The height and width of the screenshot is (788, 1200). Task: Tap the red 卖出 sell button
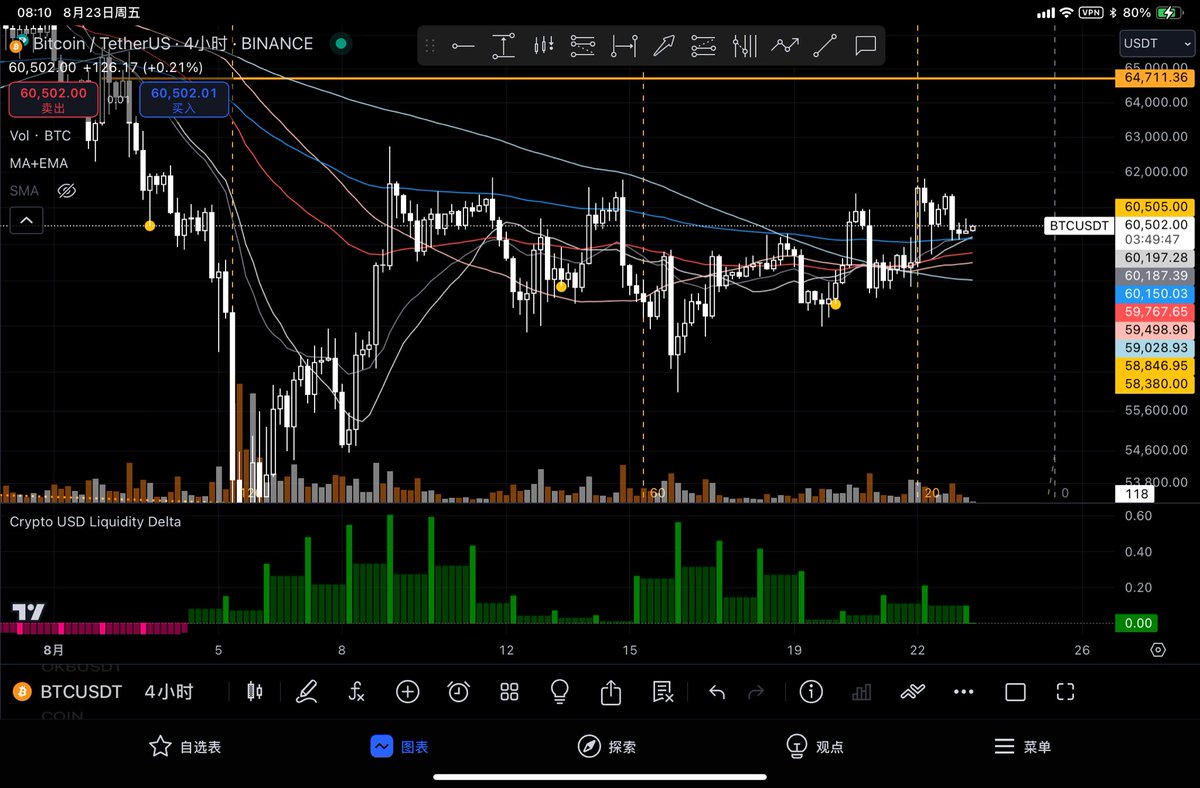pos(53,100)
